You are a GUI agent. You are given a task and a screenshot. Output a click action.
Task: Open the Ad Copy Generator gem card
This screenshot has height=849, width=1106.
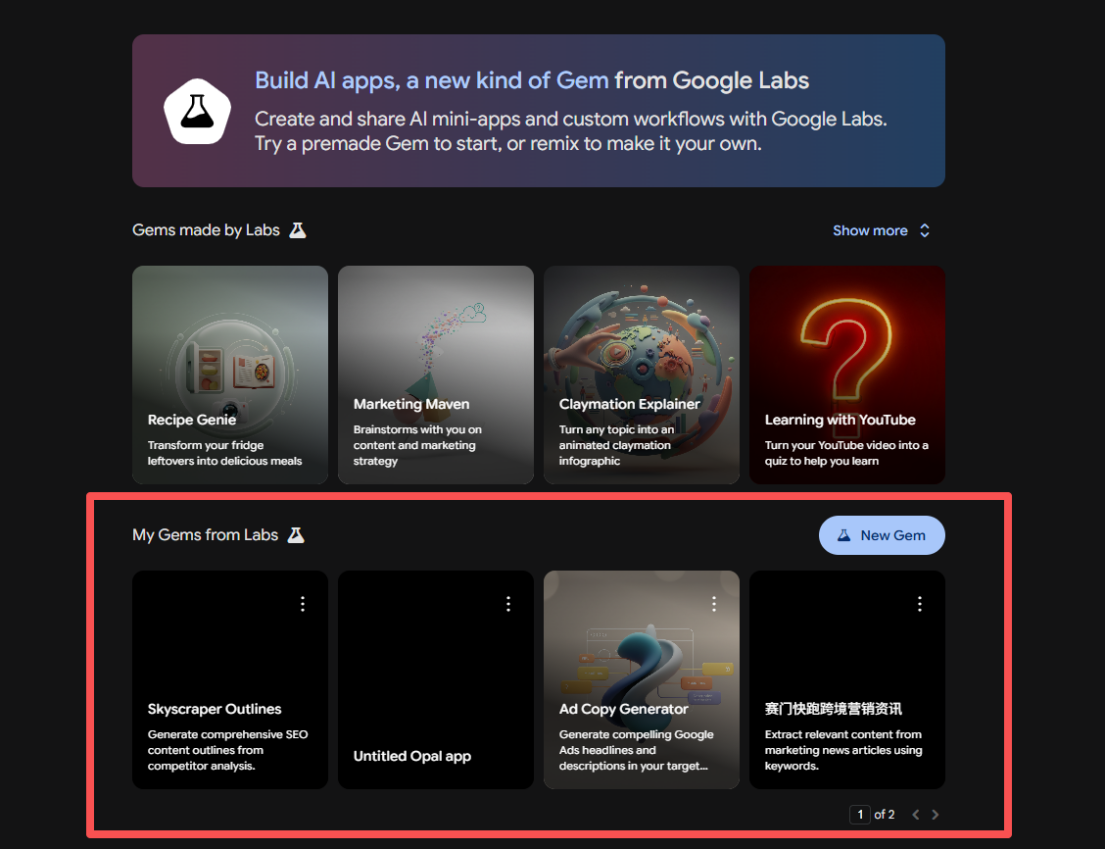pyautogui.click(x=641, y=679)
